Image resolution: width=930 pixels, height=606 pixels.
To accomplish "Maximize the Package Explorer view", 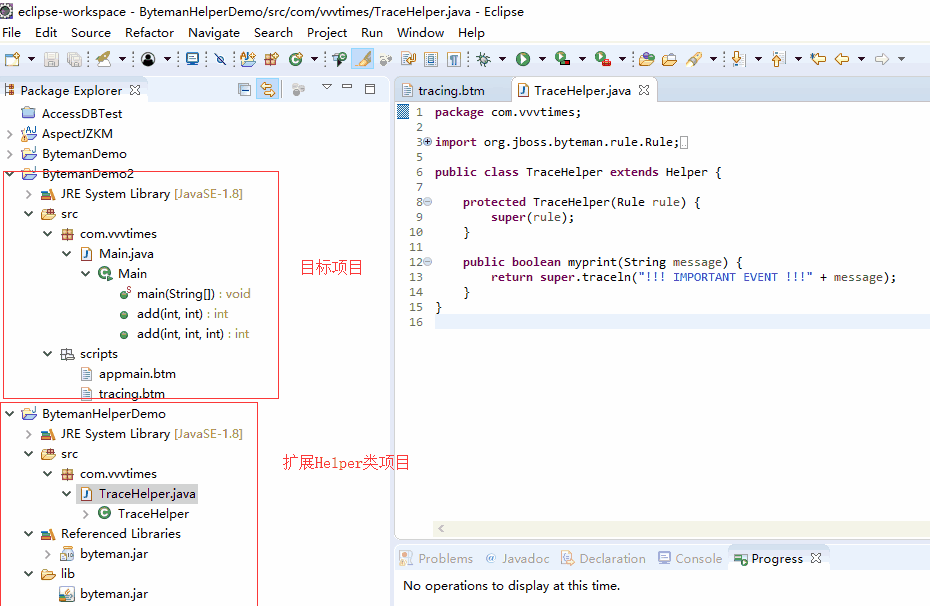I will click(x=370, y=89).
